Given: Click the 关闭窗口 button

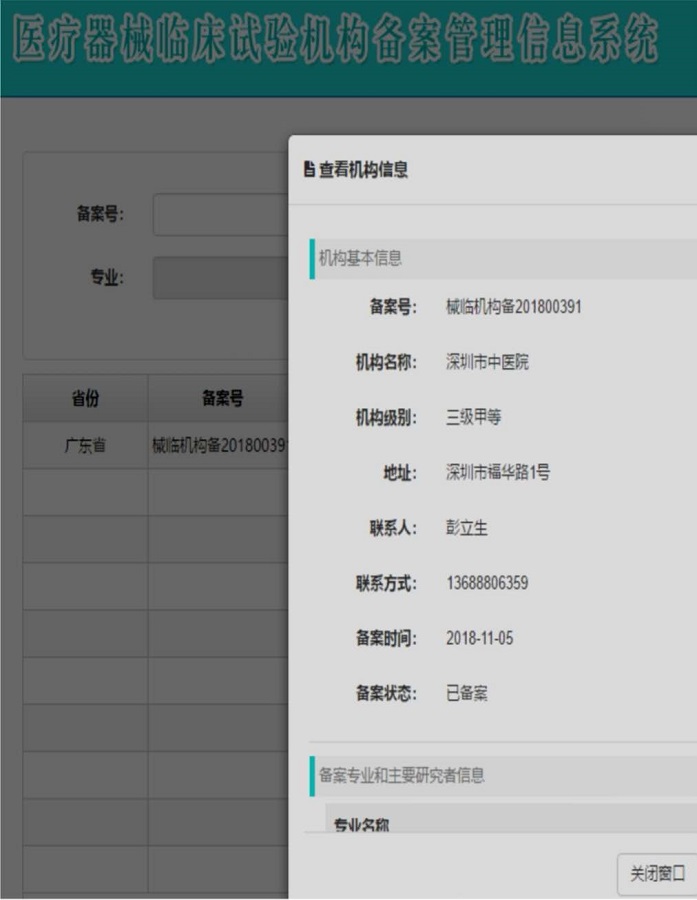Looking at the screenshot, I should click(x=657, y=874).
